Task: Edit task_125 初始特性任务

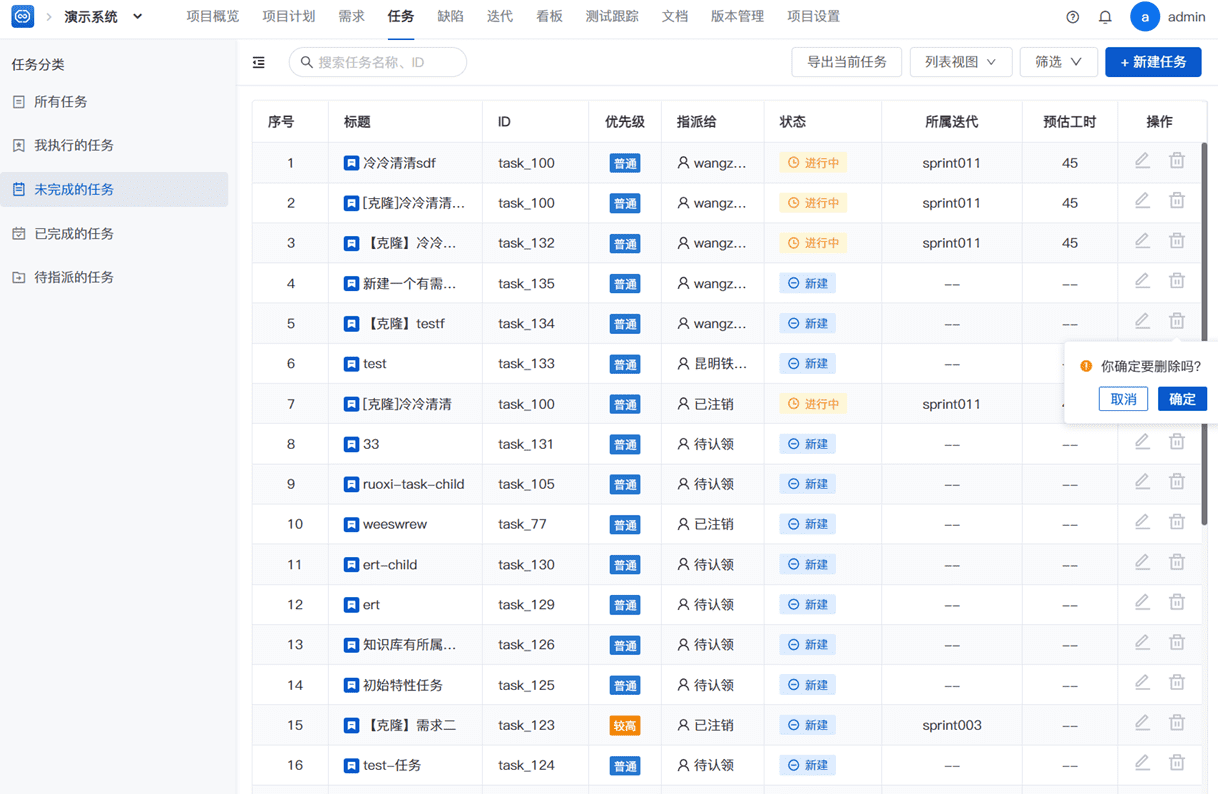Action: click(x=1142, y=682)
